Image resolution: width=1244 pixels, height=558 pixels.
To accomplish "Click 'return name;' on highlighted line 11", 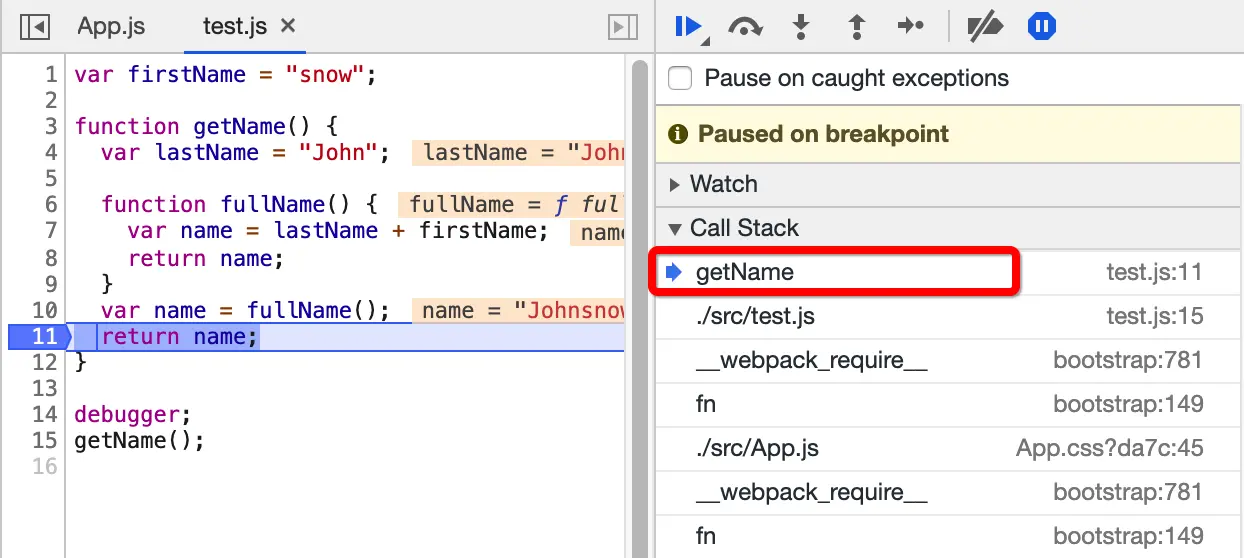I will [179, 337].
